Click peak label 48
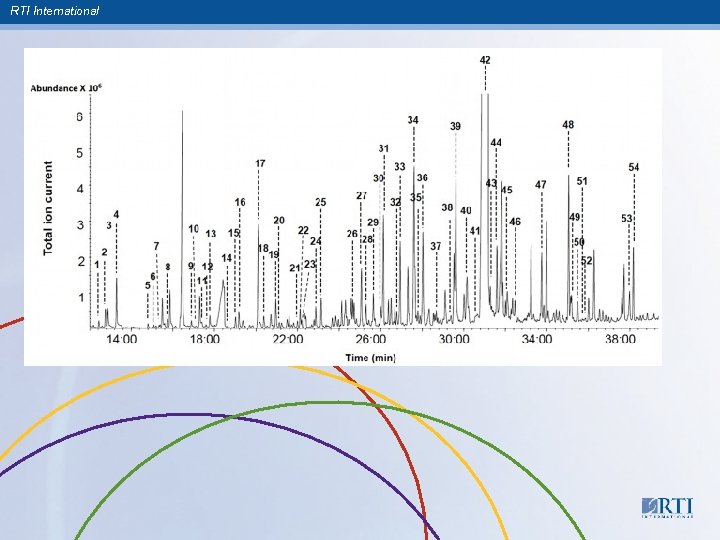The width and height of the screenshot is (720, 540). (x=568, y=124)
